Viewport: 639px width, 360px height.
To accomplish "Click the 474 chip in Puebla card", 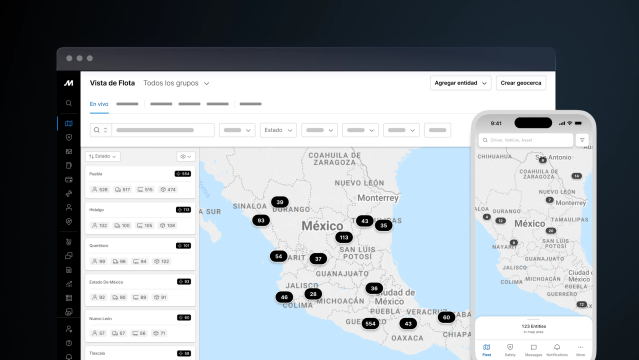I will [168, 190].
